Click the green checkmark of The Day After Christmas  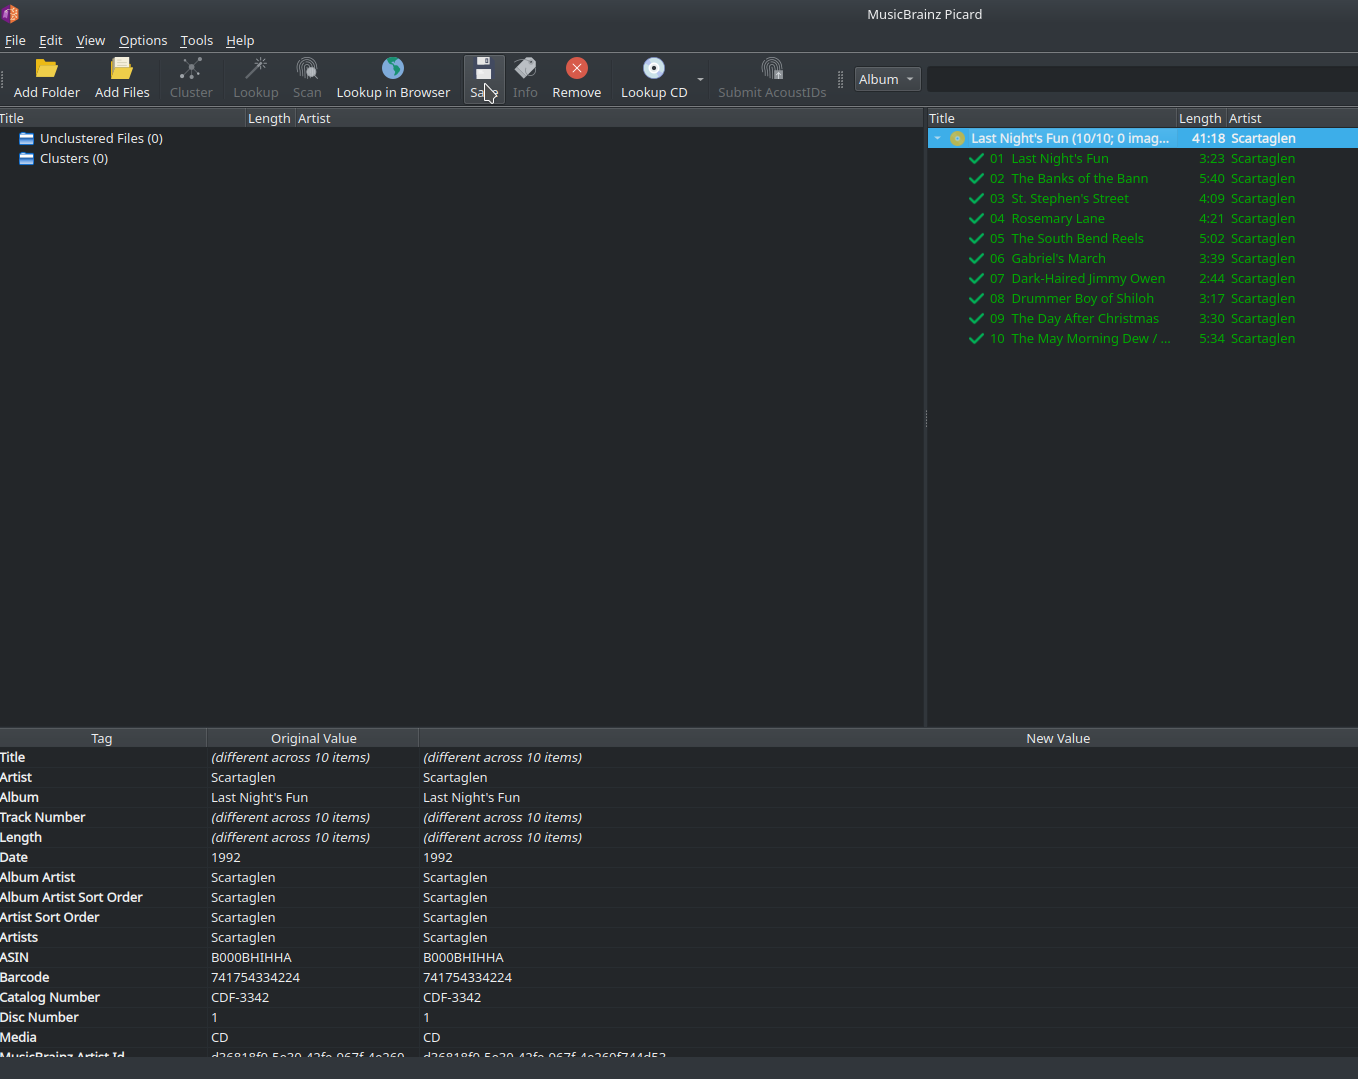[977, 319]
